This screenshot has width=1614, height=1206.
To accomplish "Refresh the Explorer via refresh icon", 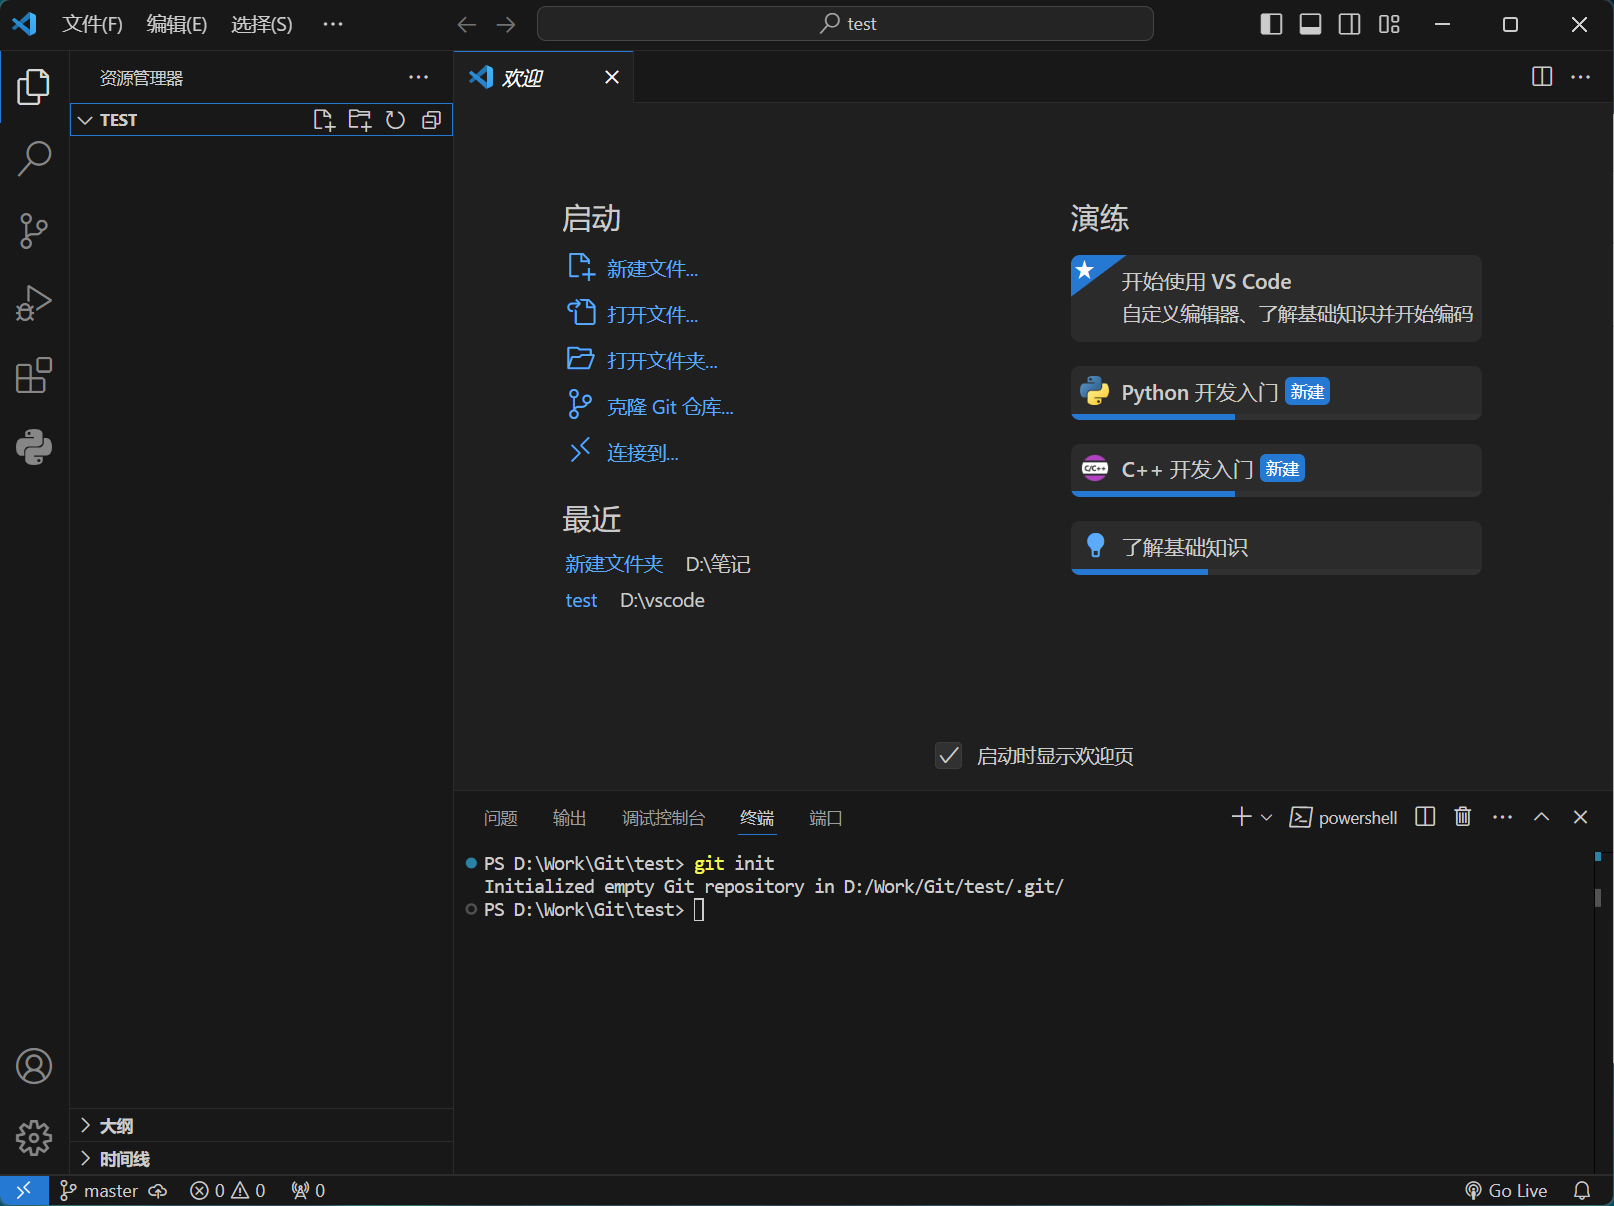I will pyautogui.click(x=395, y=120).
